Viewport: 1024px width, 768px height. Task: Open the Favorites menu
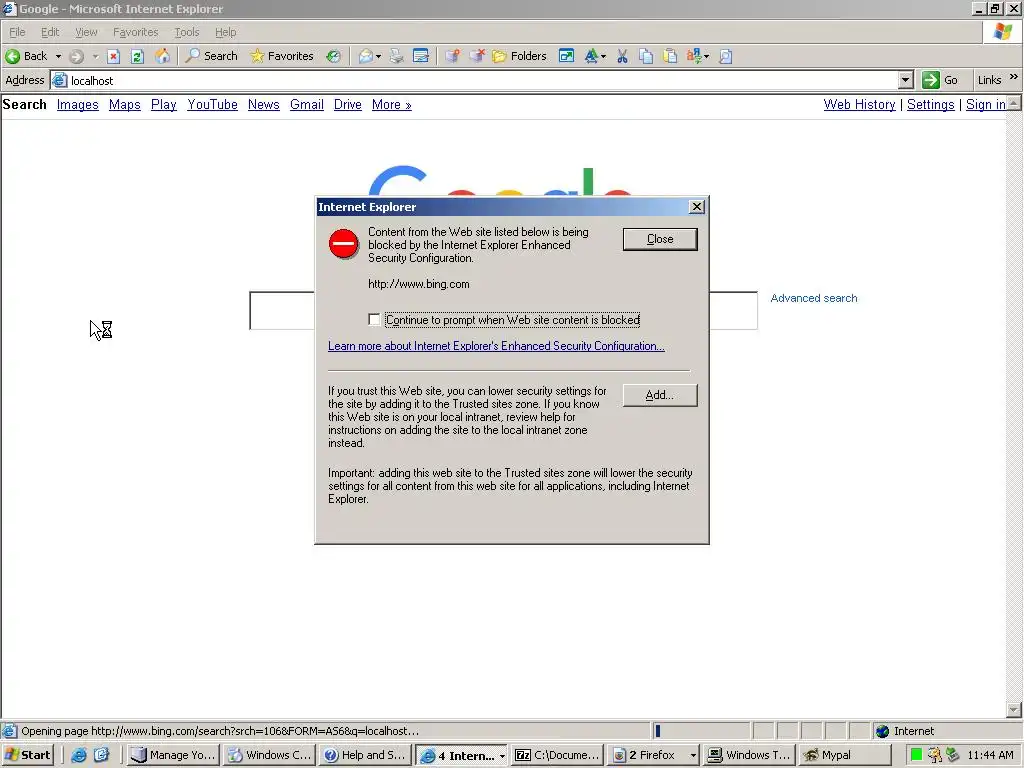(135, 32)
